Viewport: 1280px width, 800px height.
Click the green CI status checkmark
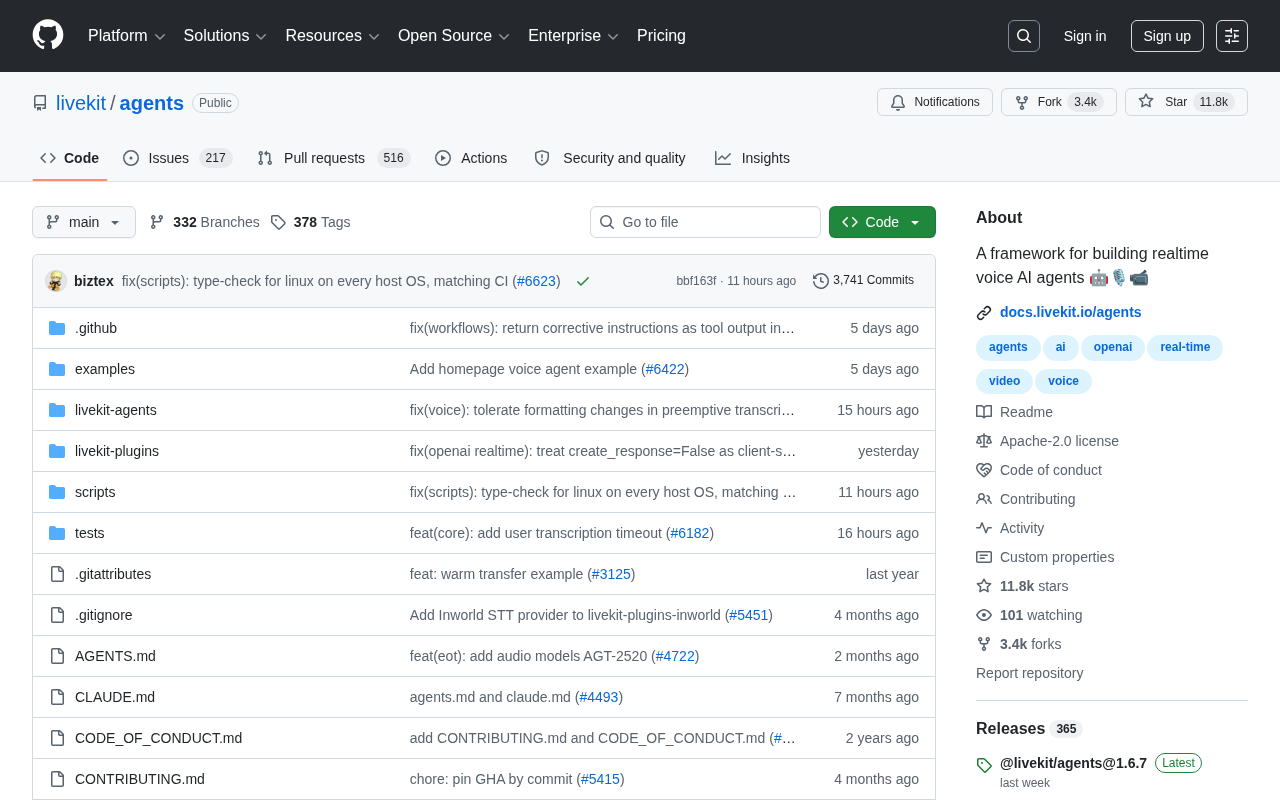tap(583, 281)
